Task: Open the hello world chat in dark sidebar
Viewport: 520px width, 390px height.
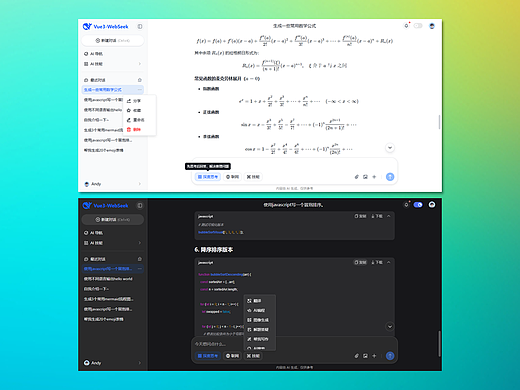Action: tap(113, 279)
